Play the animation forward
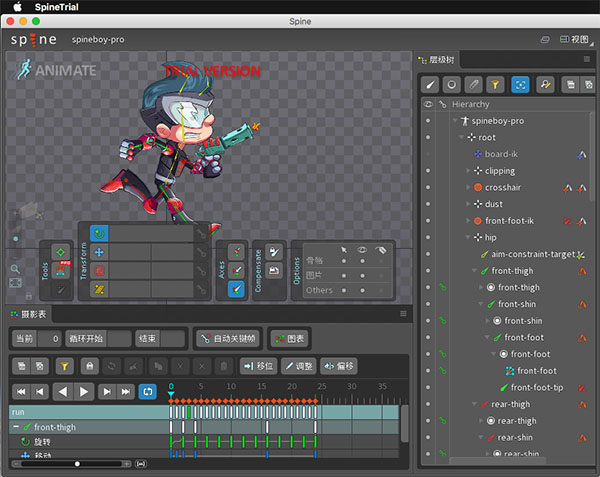 (84, 392)
